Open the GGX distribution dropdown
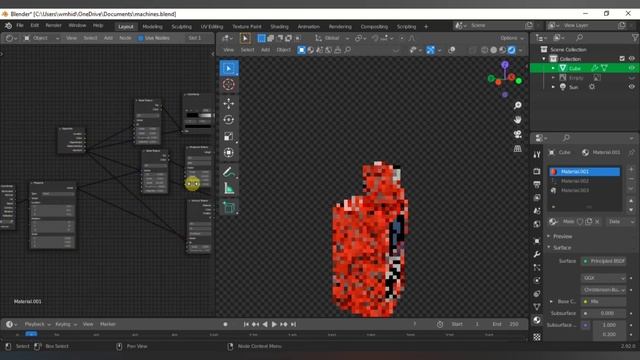This screenshot has width=640, height=360. click(x=603, y=278)
